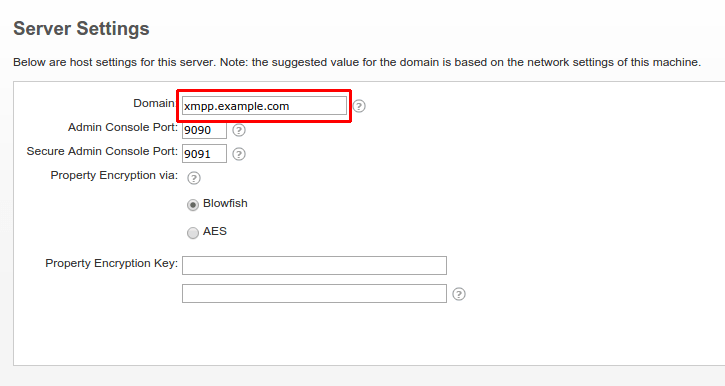This screenshot has height=386, width=725.
Task: Open the help icon beside the Domain field
Action: pos(359,106)
